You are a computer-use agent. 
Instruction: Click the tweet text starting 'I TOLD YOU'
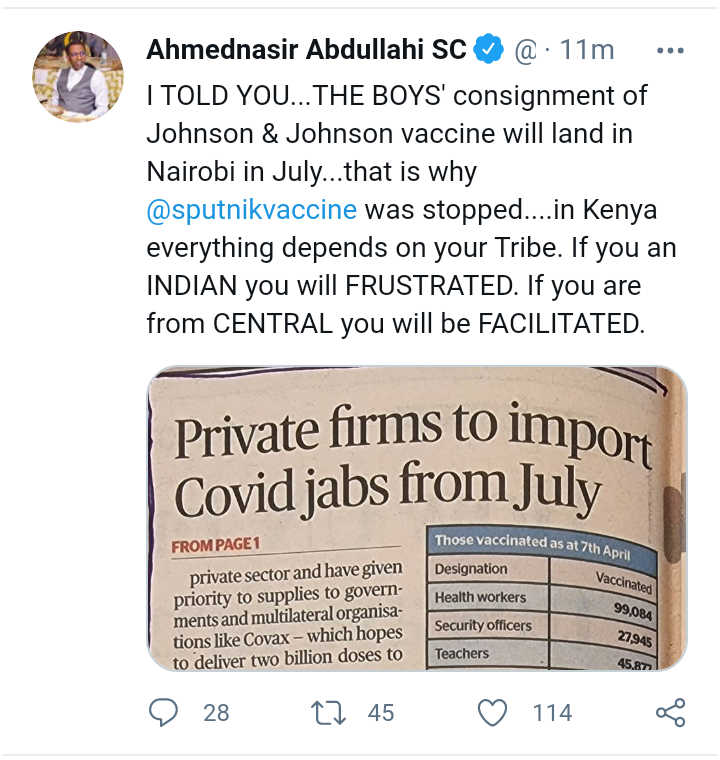click(x=411, y=209)
